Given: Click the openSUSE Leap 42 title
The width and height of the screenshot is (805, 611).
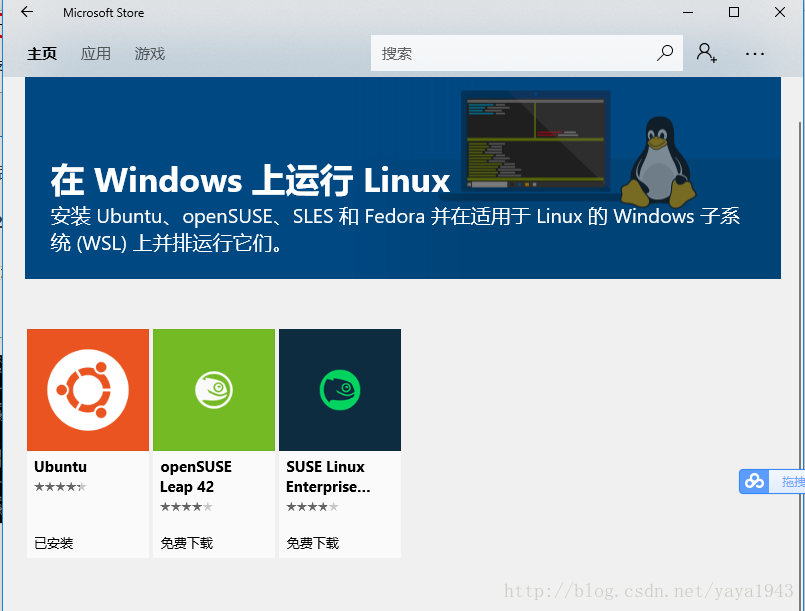Looking at the screenshot, I should [196, 476].
